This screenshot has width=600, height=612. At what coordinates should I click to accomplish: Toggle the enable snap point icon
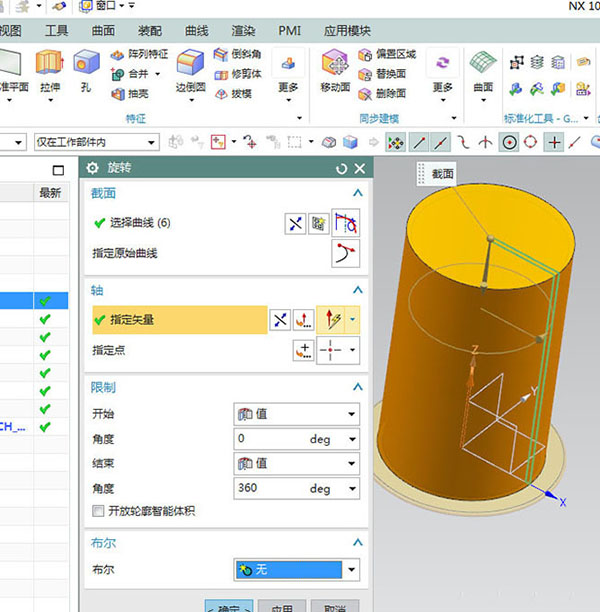coord(395,142)
